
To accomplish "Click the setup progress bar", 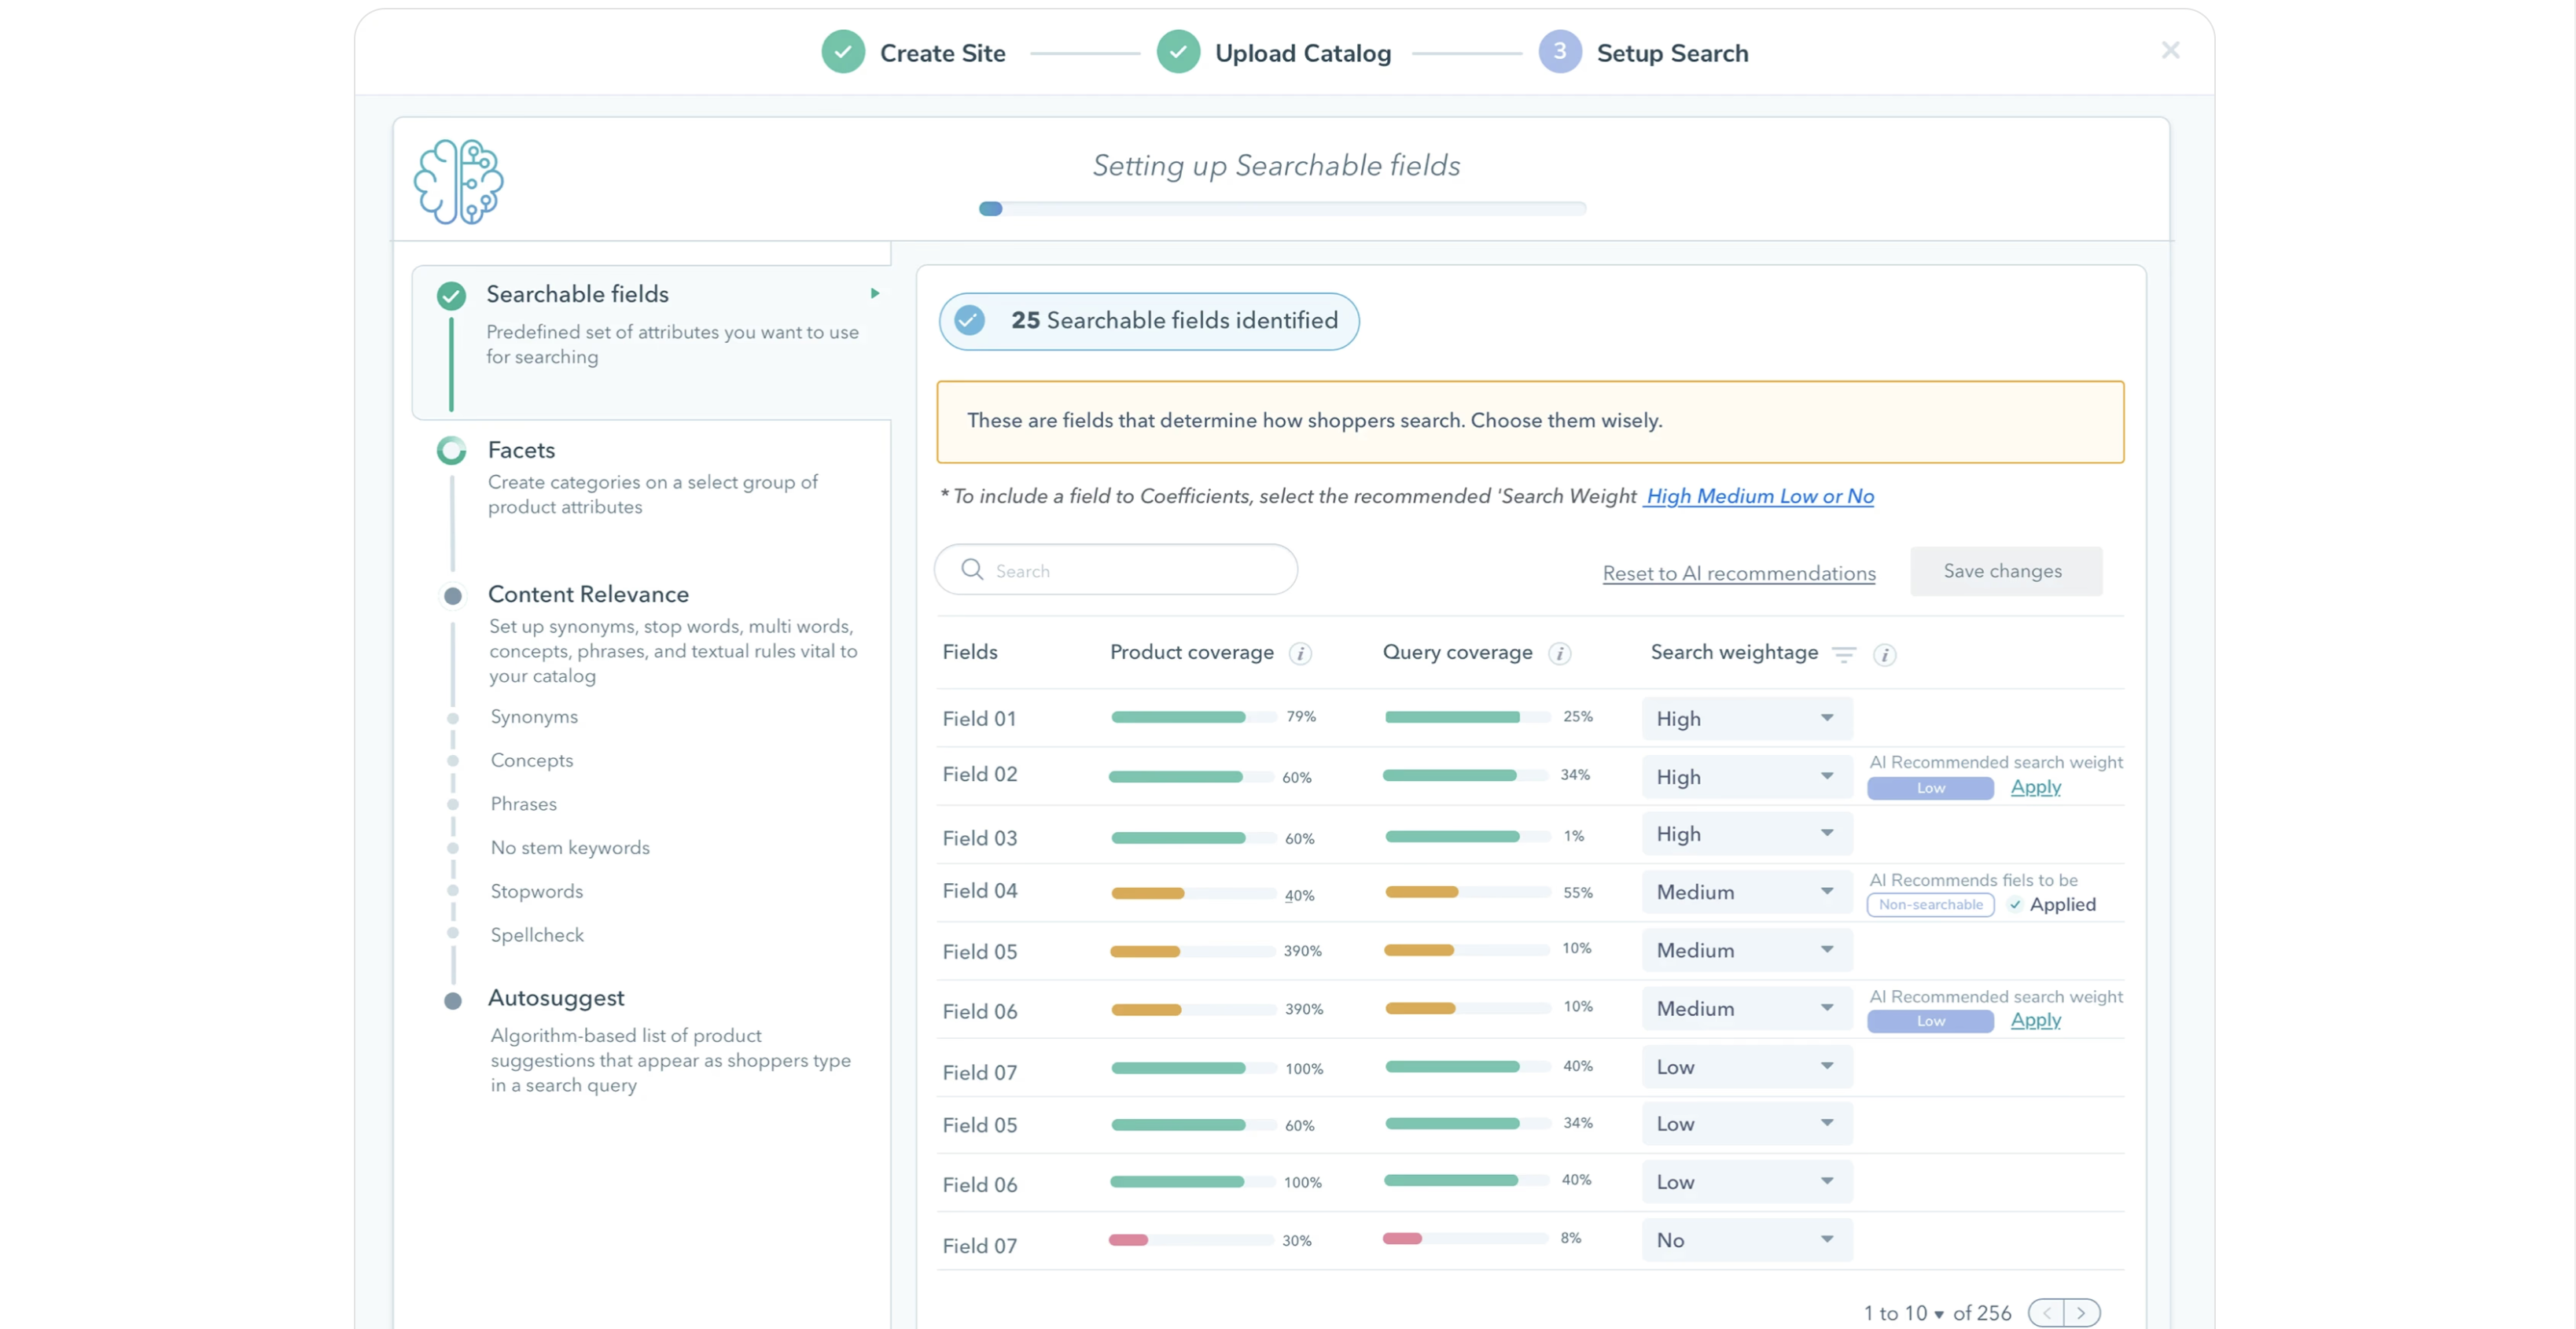I will coord(1283,208).
